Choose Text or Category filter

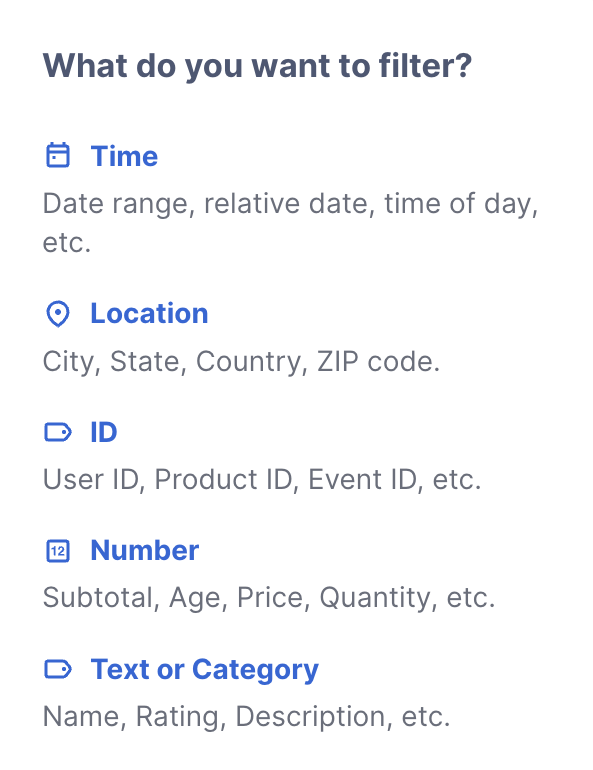tap(205, 670)
